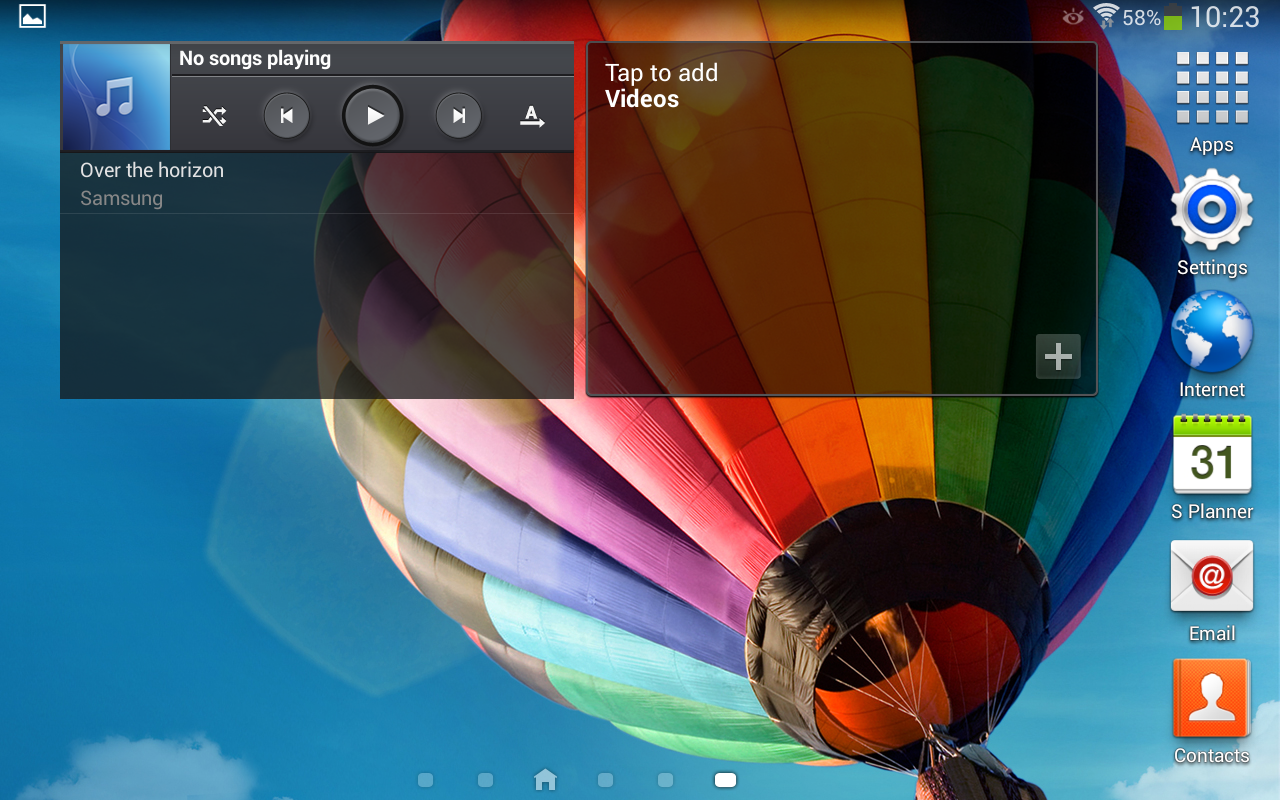The image size is (1280, 800).
Task: Switch to the second home screen page dot
Action: [485, 780]
